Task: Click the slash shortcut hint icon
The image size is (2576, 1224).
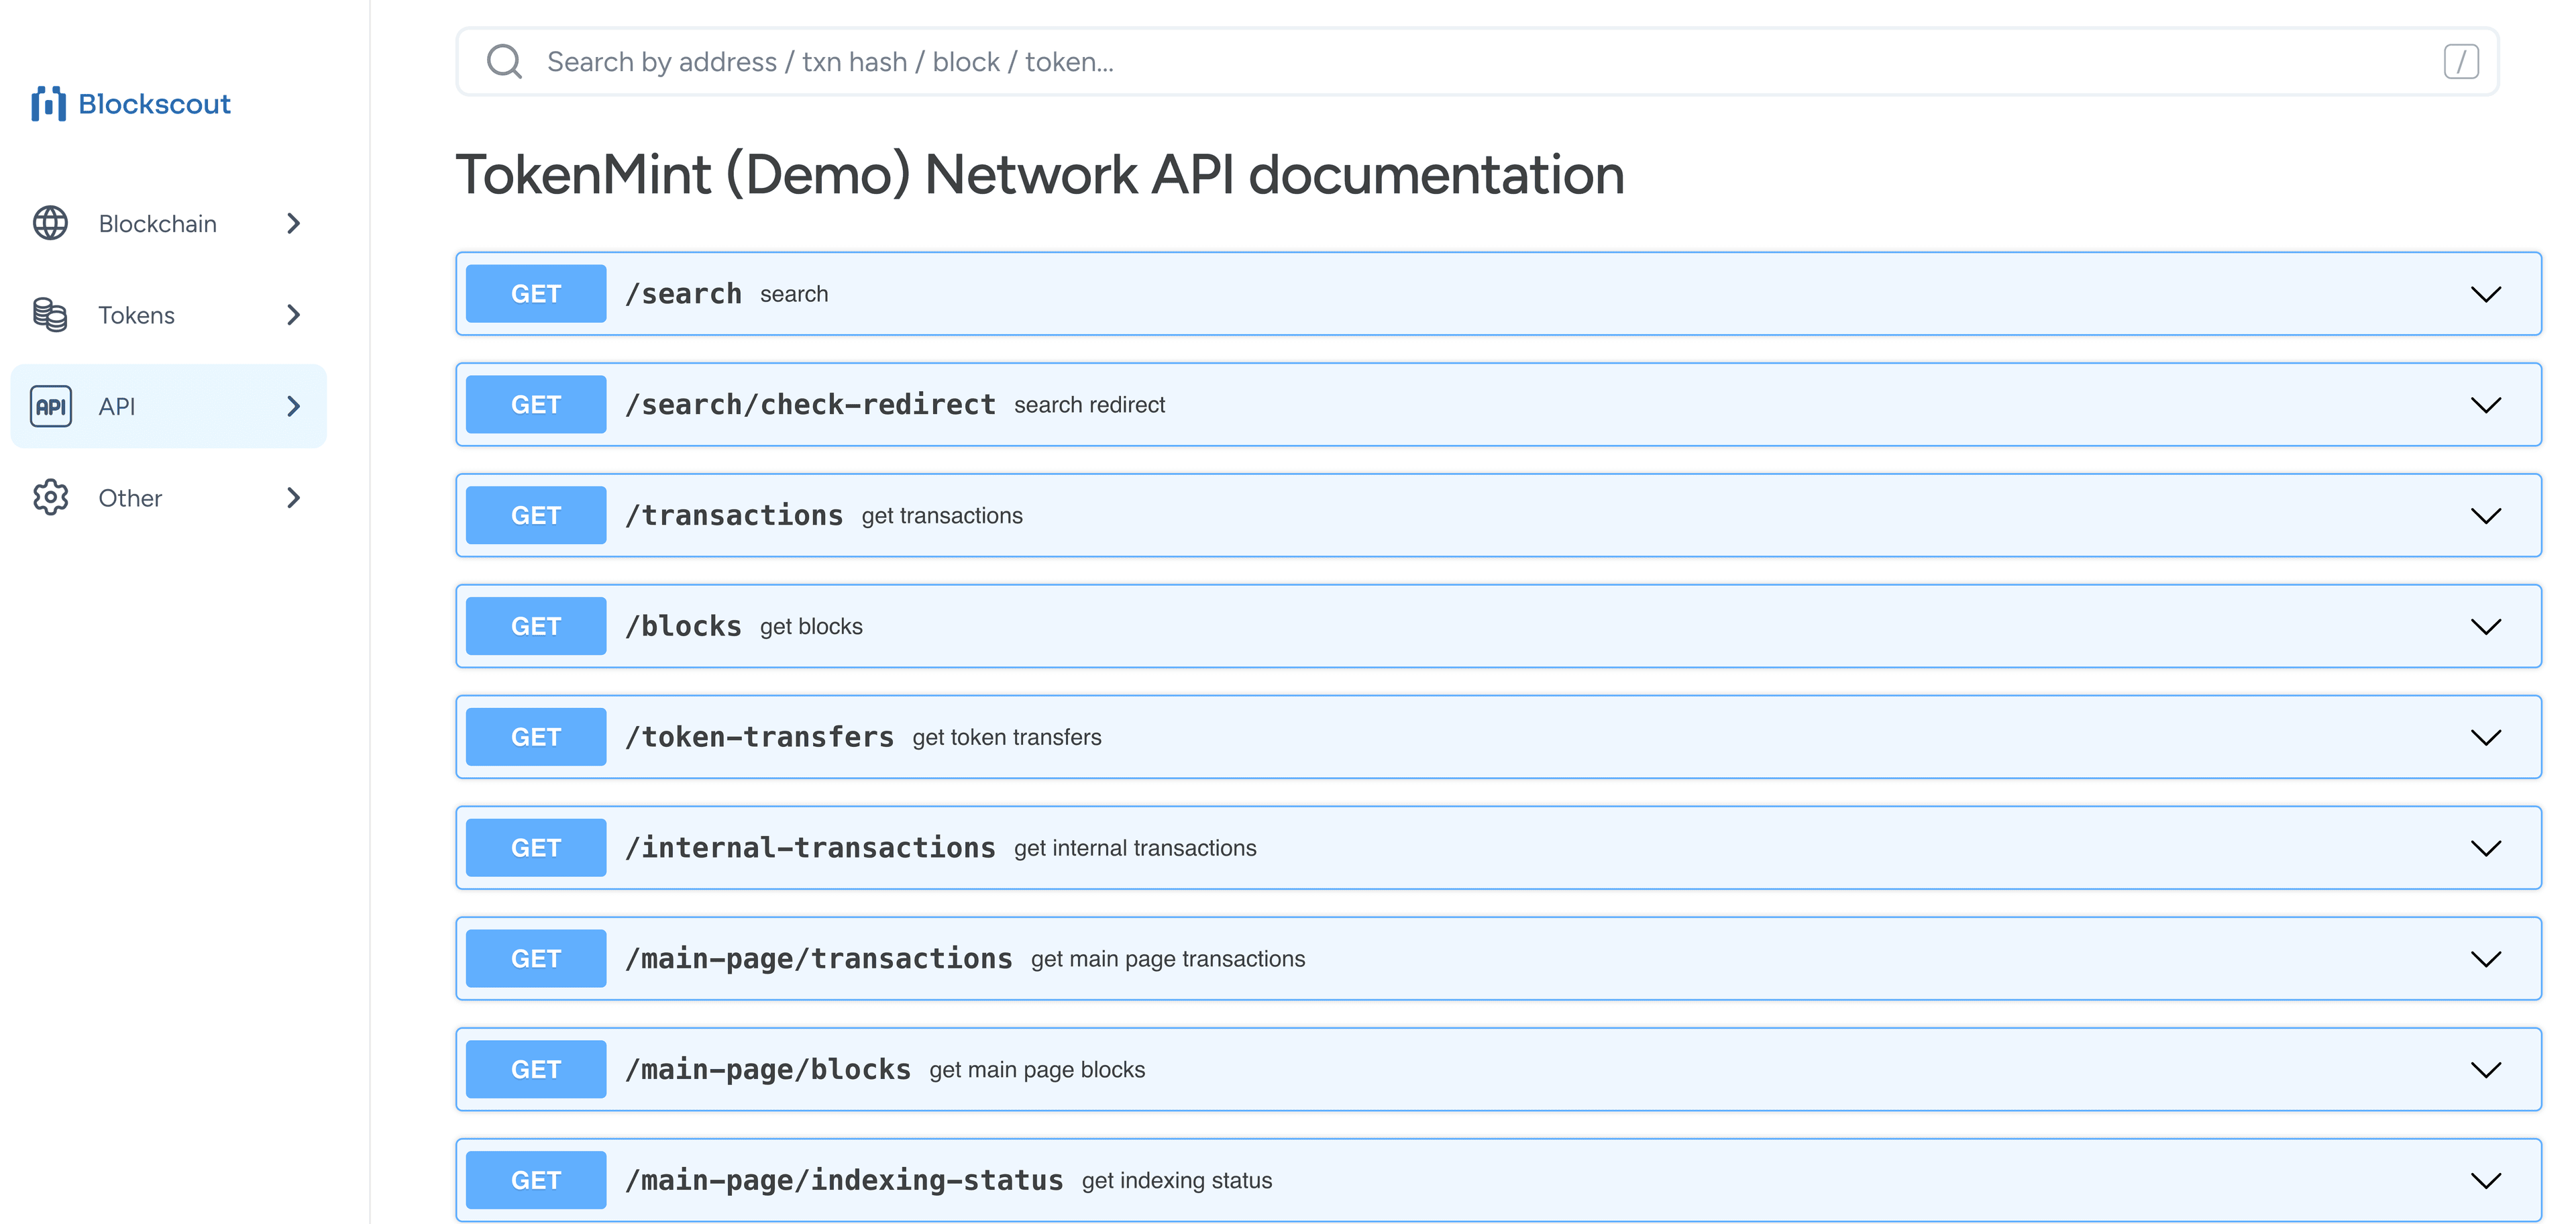Action: coord(2461,62)
